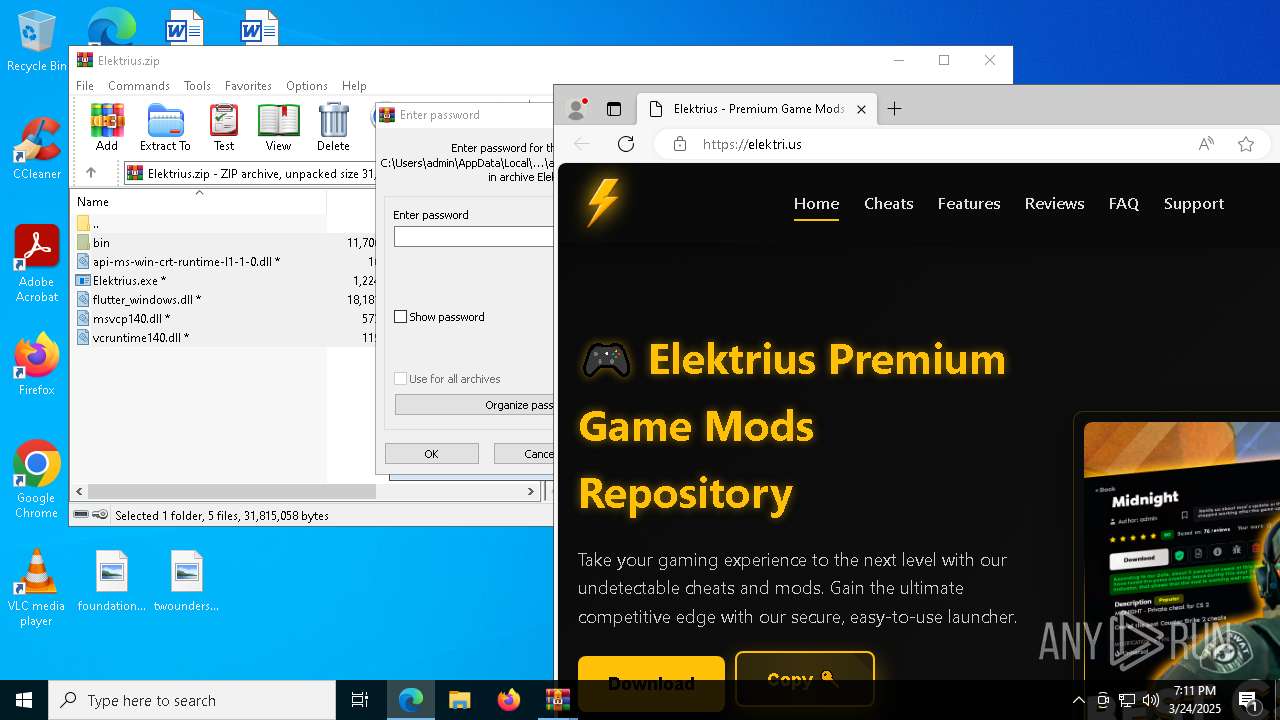Viewport: 1280px width, 720px height.
Task: Click the Organize passwords button
Action: [474, 405]
